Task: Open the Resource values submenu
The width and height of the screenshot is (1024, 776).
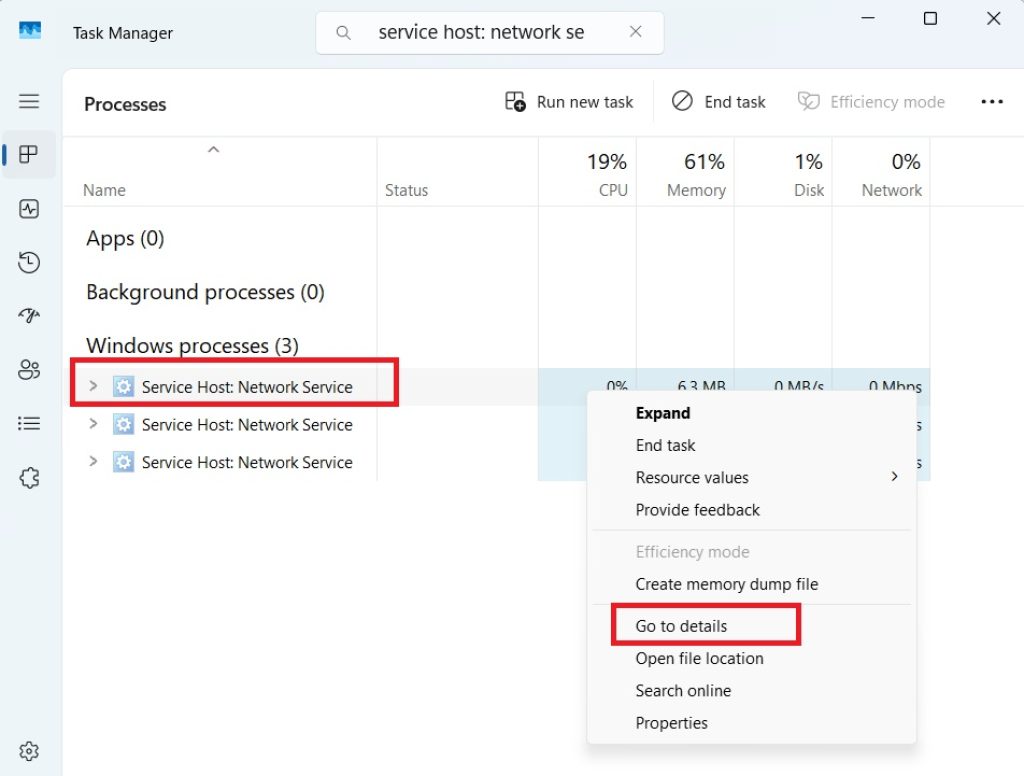Action: [x=751, y=477]
